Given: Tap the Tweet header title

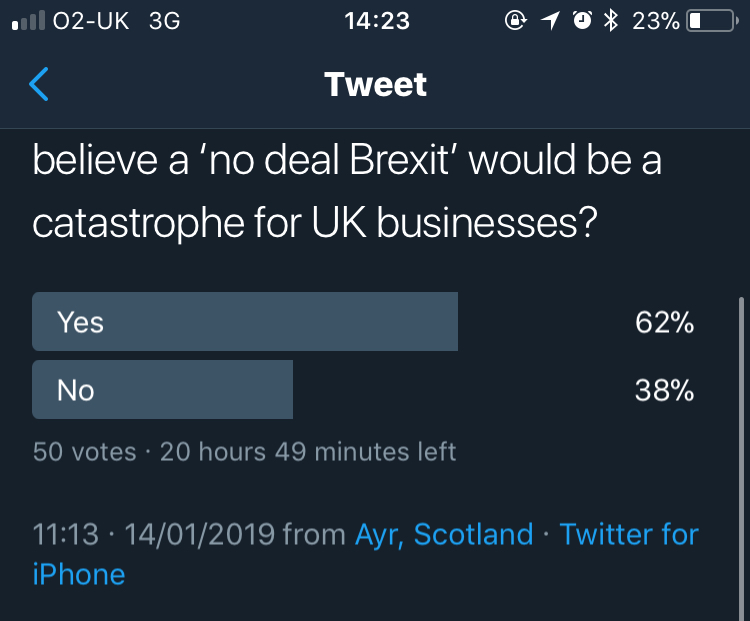Looking at the screenshot, I should [375, 84].
